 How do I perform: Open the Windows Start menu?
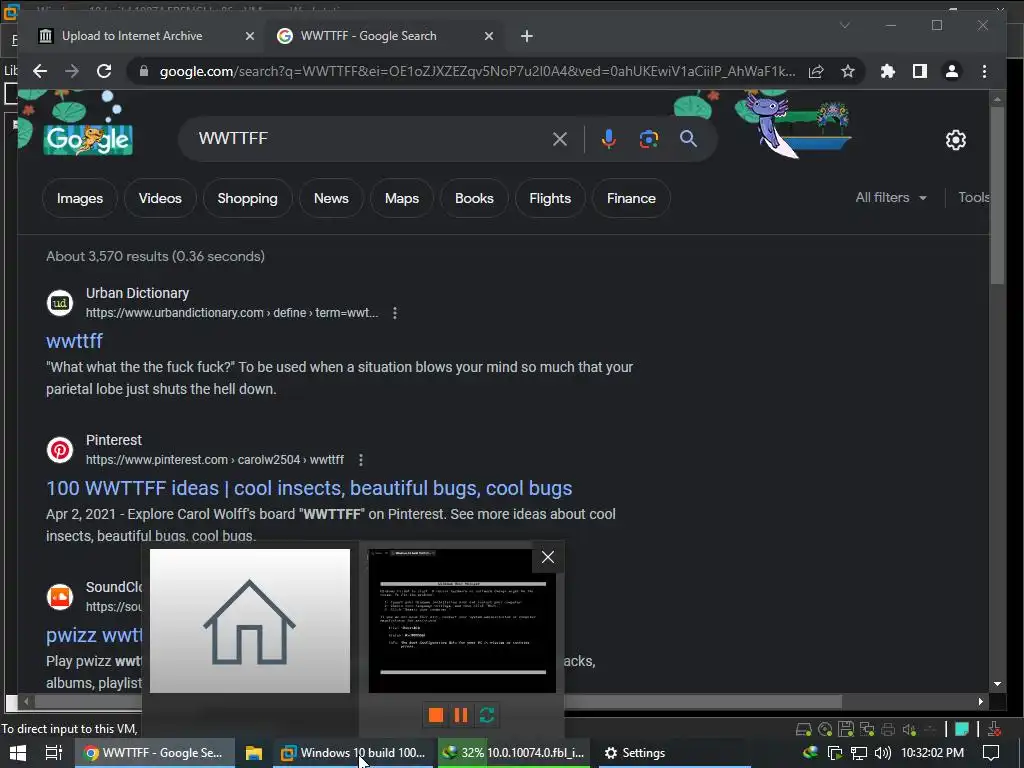18,753
